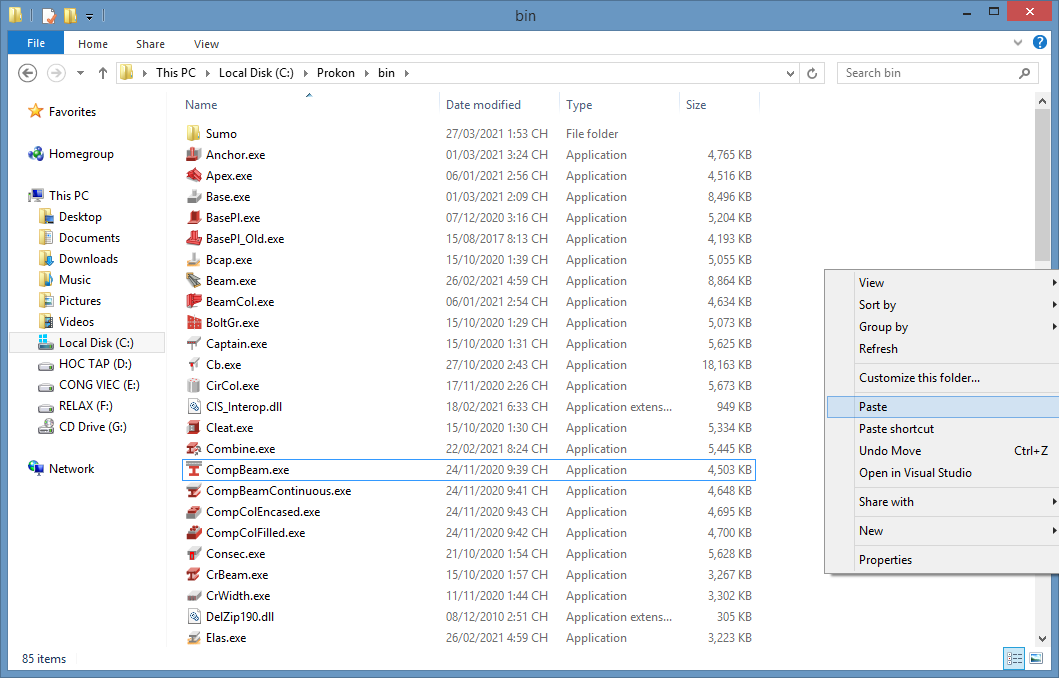
Task: Click the Anchor.exe file icon
Action: tap(194, 155)
